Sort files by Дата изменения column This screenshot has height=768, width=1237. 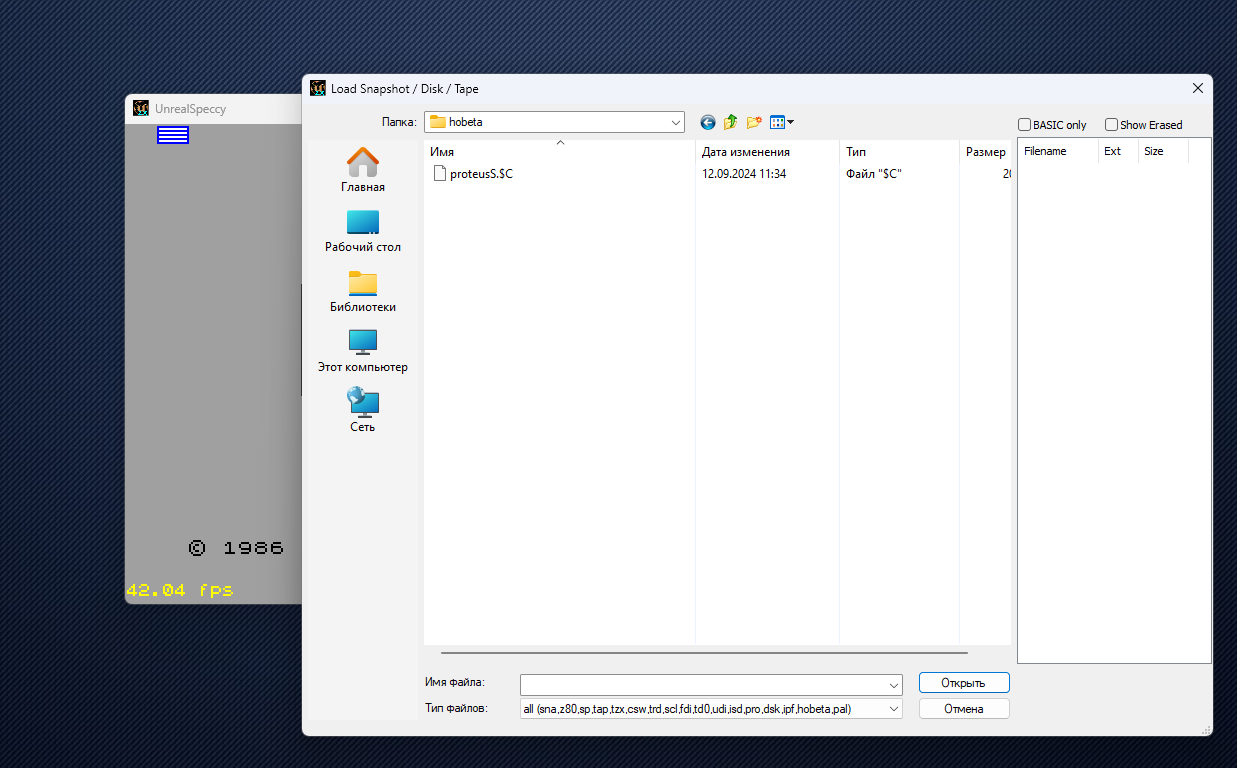tap(767, 152)
